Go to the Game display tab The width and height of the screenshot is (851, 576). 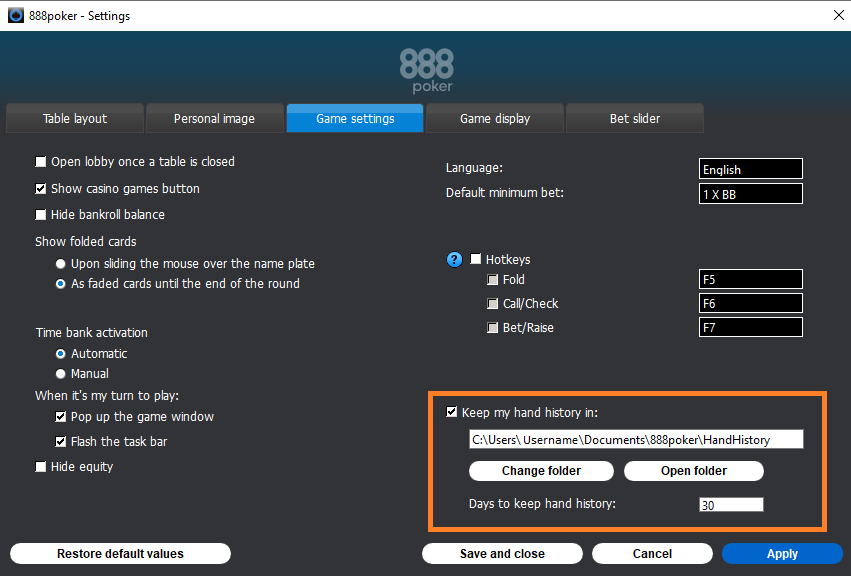pos(495,118)
